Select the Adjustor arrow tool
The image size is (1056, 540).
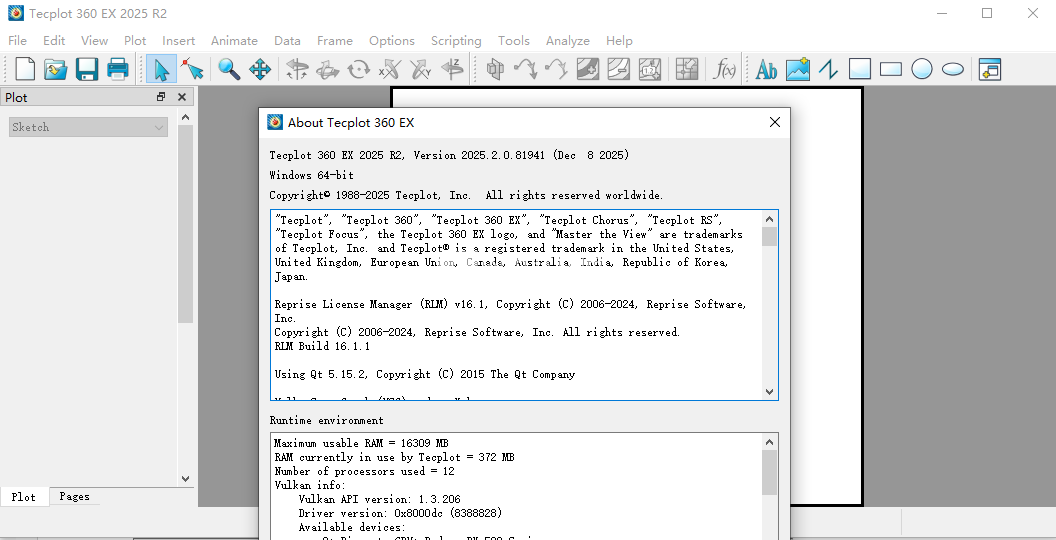click(192, 69)
